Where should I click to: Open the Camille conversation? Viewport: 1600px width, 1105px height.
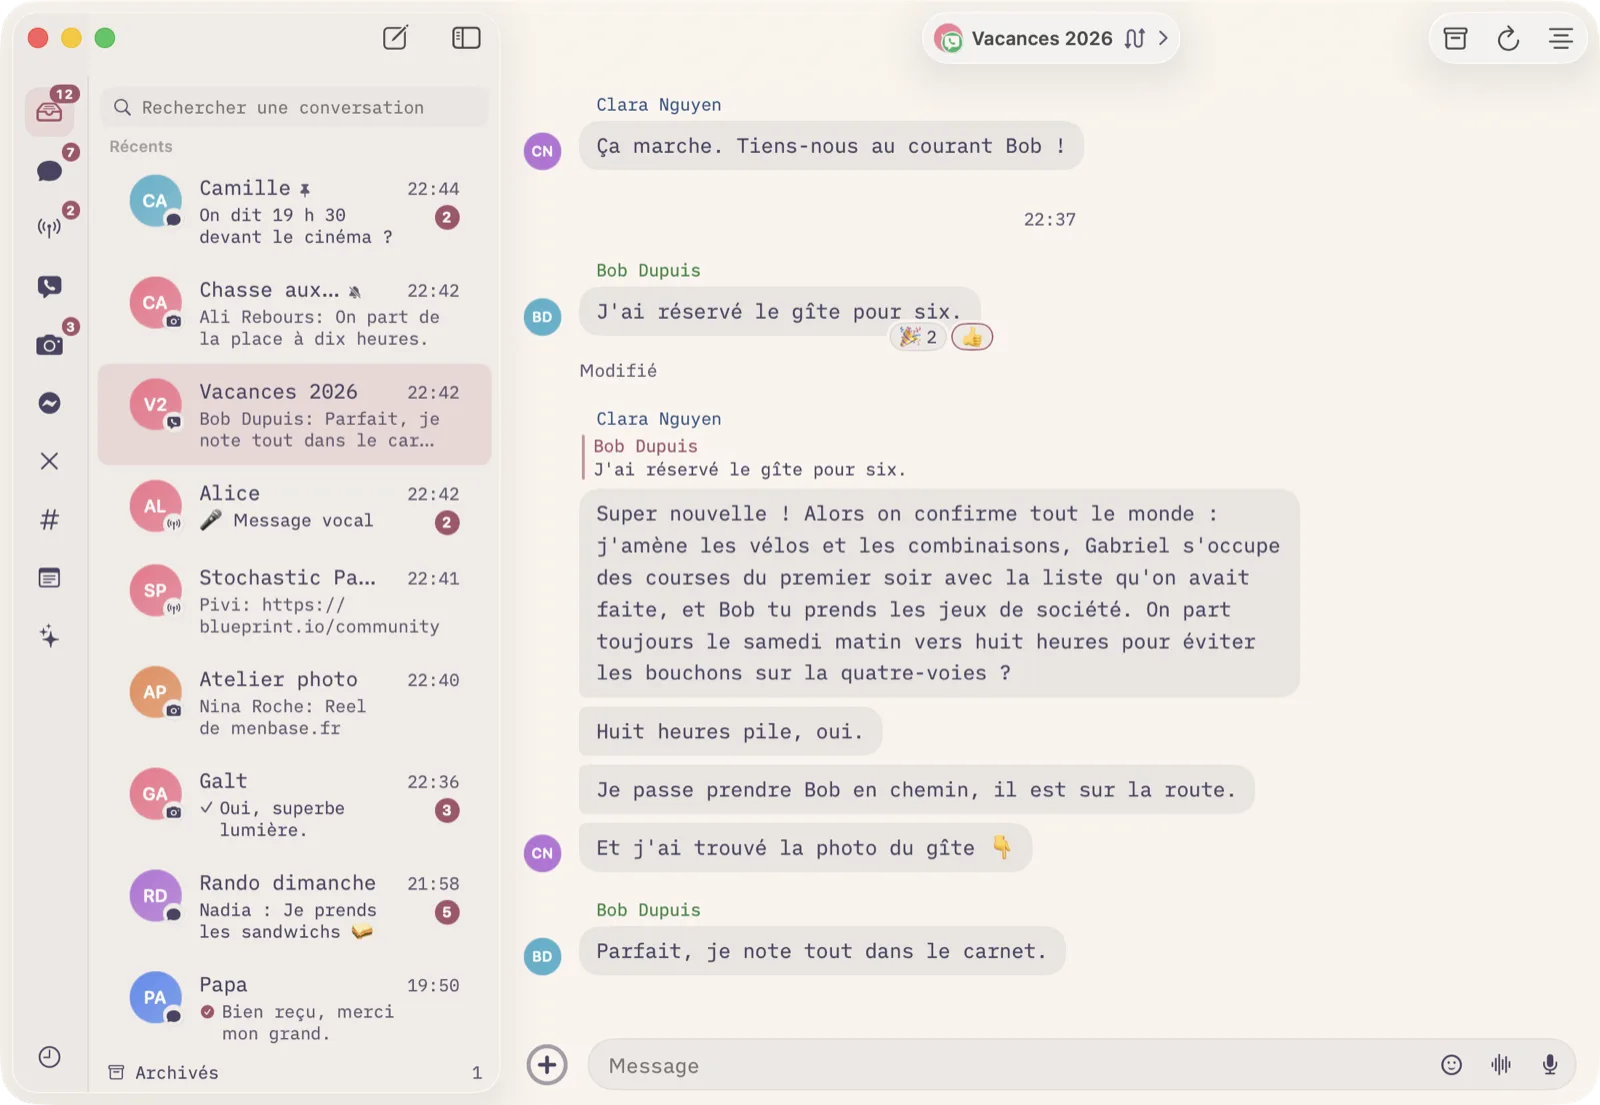[295, 211]
